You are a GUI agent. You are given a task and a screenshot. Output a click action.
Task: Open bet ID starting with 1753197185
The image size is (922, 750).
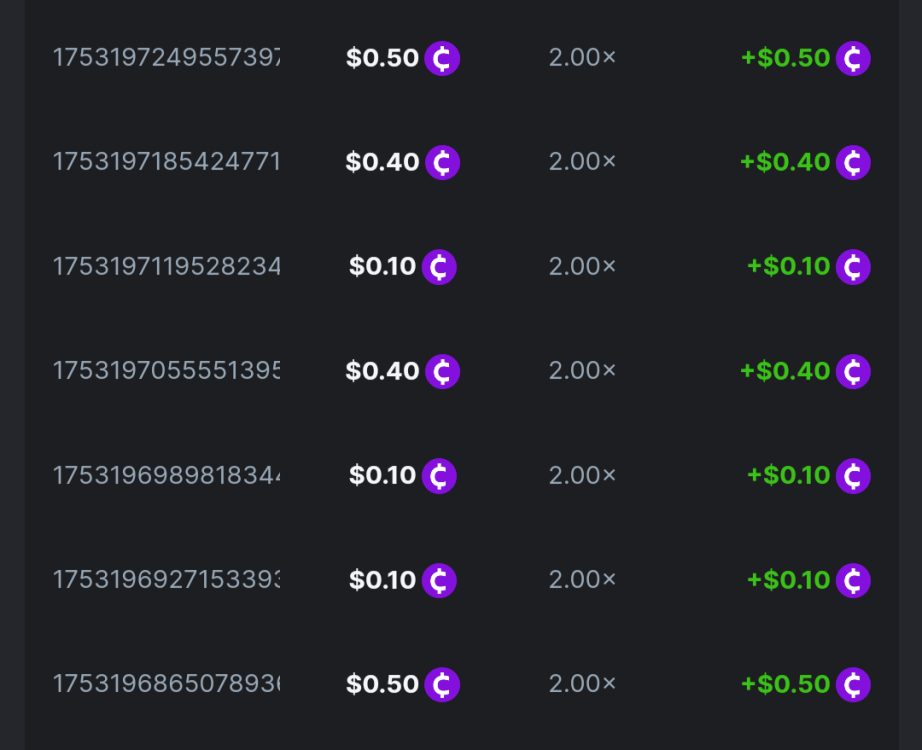166,162
